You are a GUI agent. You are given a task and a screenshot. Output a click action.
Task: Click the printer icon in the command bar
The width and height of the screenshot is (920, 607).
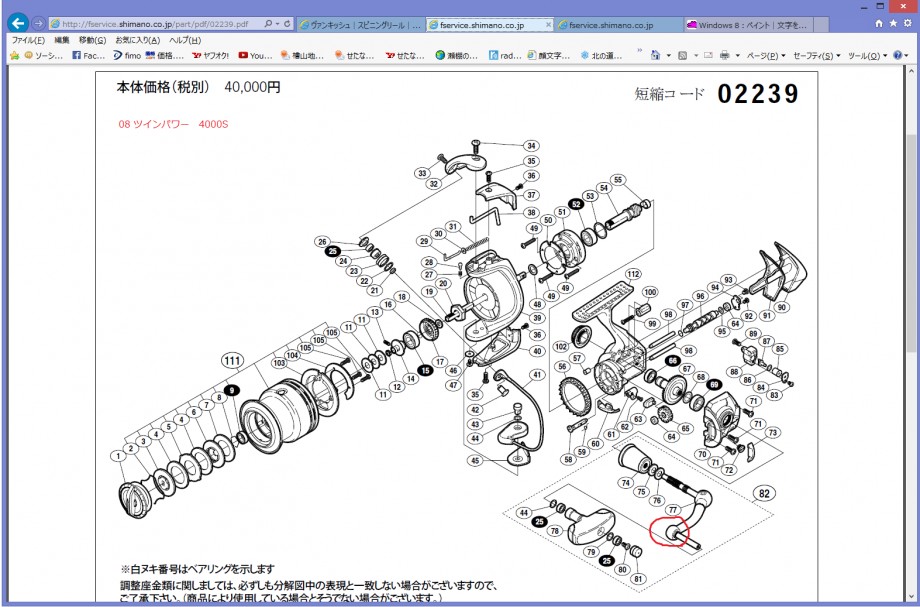(725, 55)
